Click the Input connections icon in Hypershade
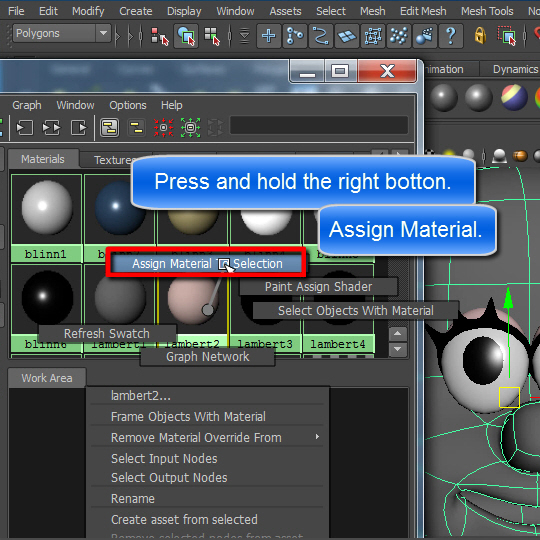Image resolution: width=540 pixels, height=540 pixels. [25, 128]
